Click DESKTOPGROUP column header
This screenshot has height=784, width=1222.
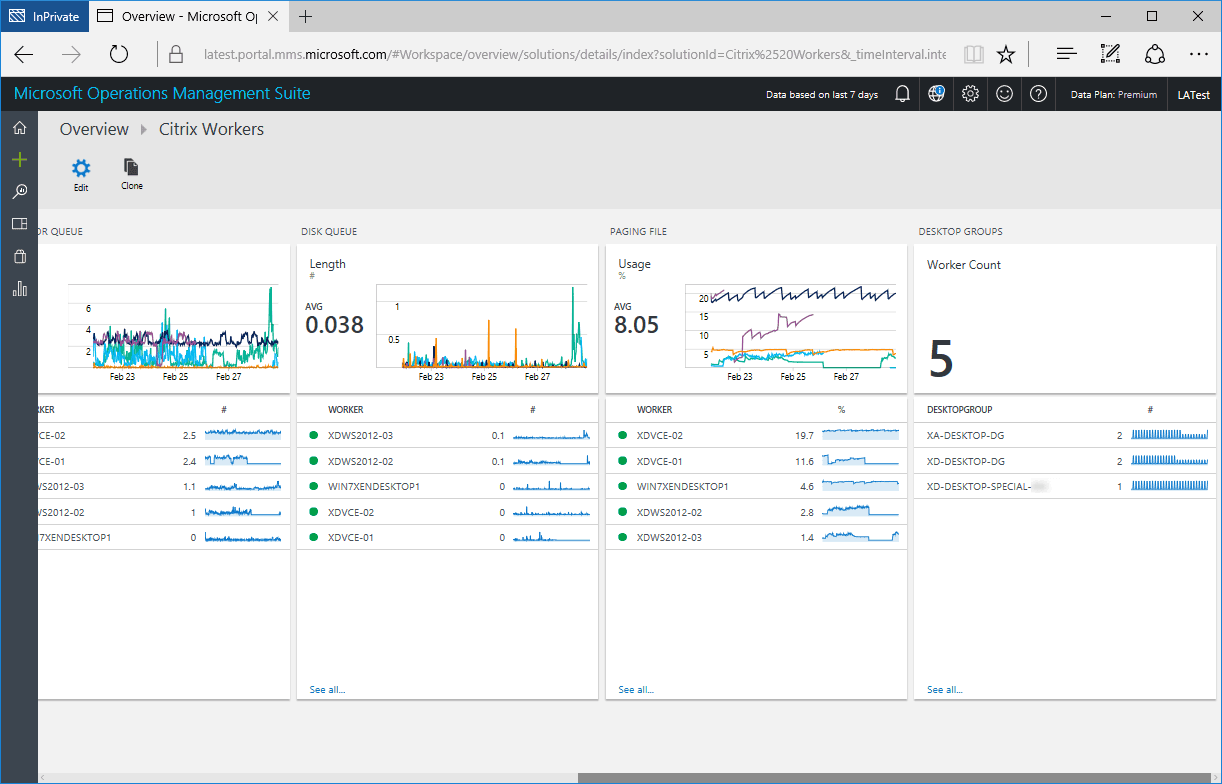click(x=959, y=410)
